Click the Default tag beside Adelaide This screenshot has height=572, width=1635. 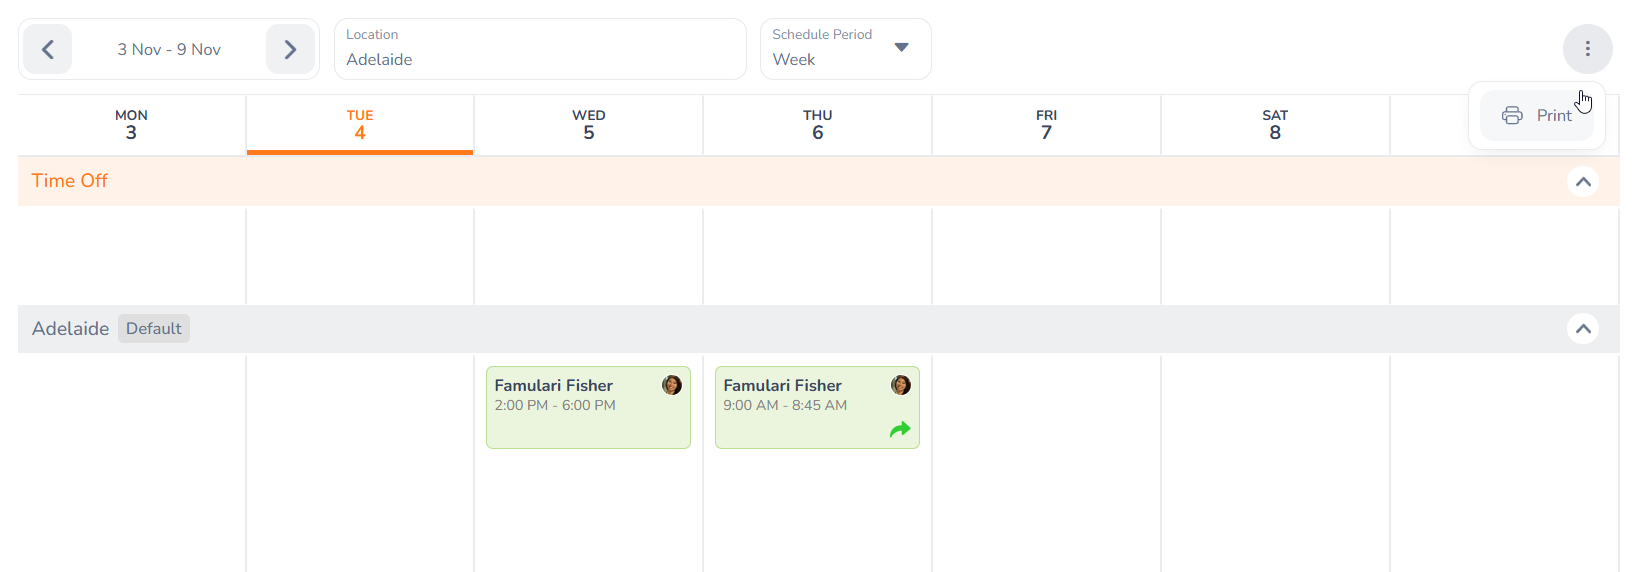[x=154, y=329]
